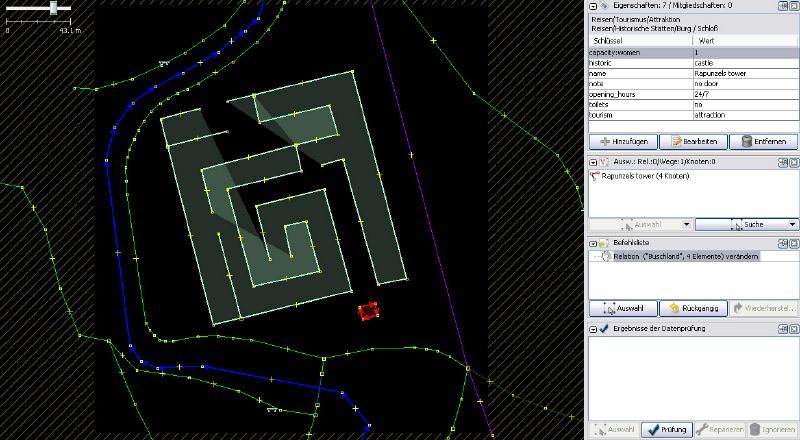Select the opening_hours row in the tag table

[x=639, y=94]
